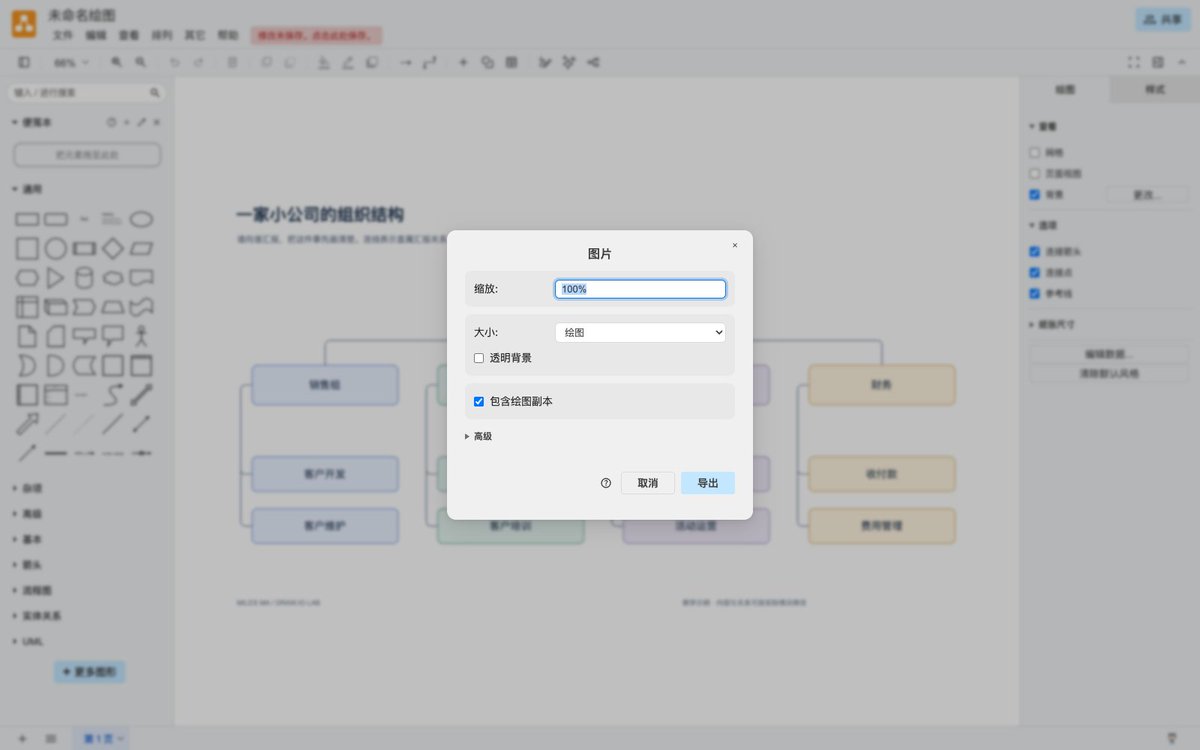1200x750 pixels.
Task: Enable the 透明背景 checkbox
Action: coord(479,358)
